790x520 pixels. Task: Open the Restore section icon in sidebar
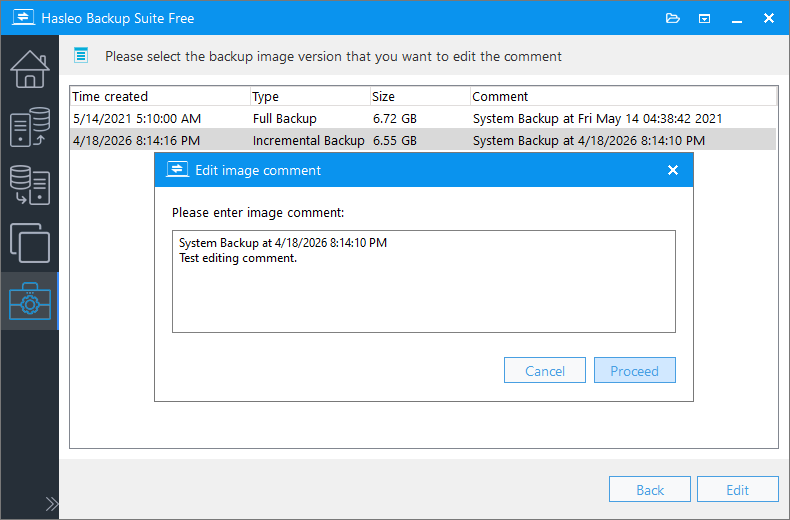pyautogui.click(x=30, y=185)
